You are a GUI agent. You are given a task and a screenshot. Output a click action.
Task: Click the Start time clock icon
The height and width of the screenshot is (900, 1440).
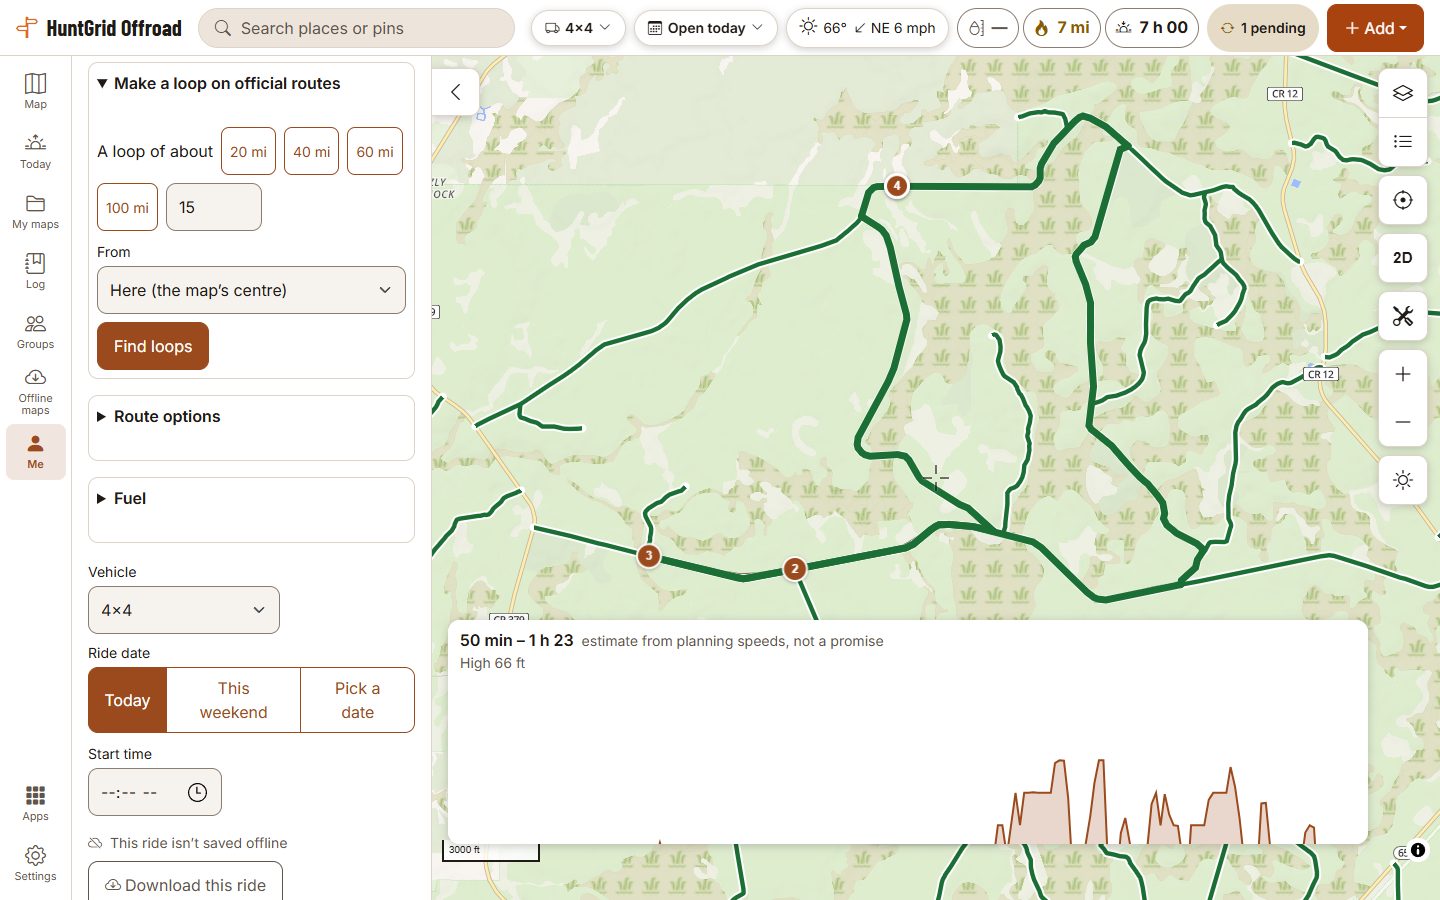click(x=197, y=792)
